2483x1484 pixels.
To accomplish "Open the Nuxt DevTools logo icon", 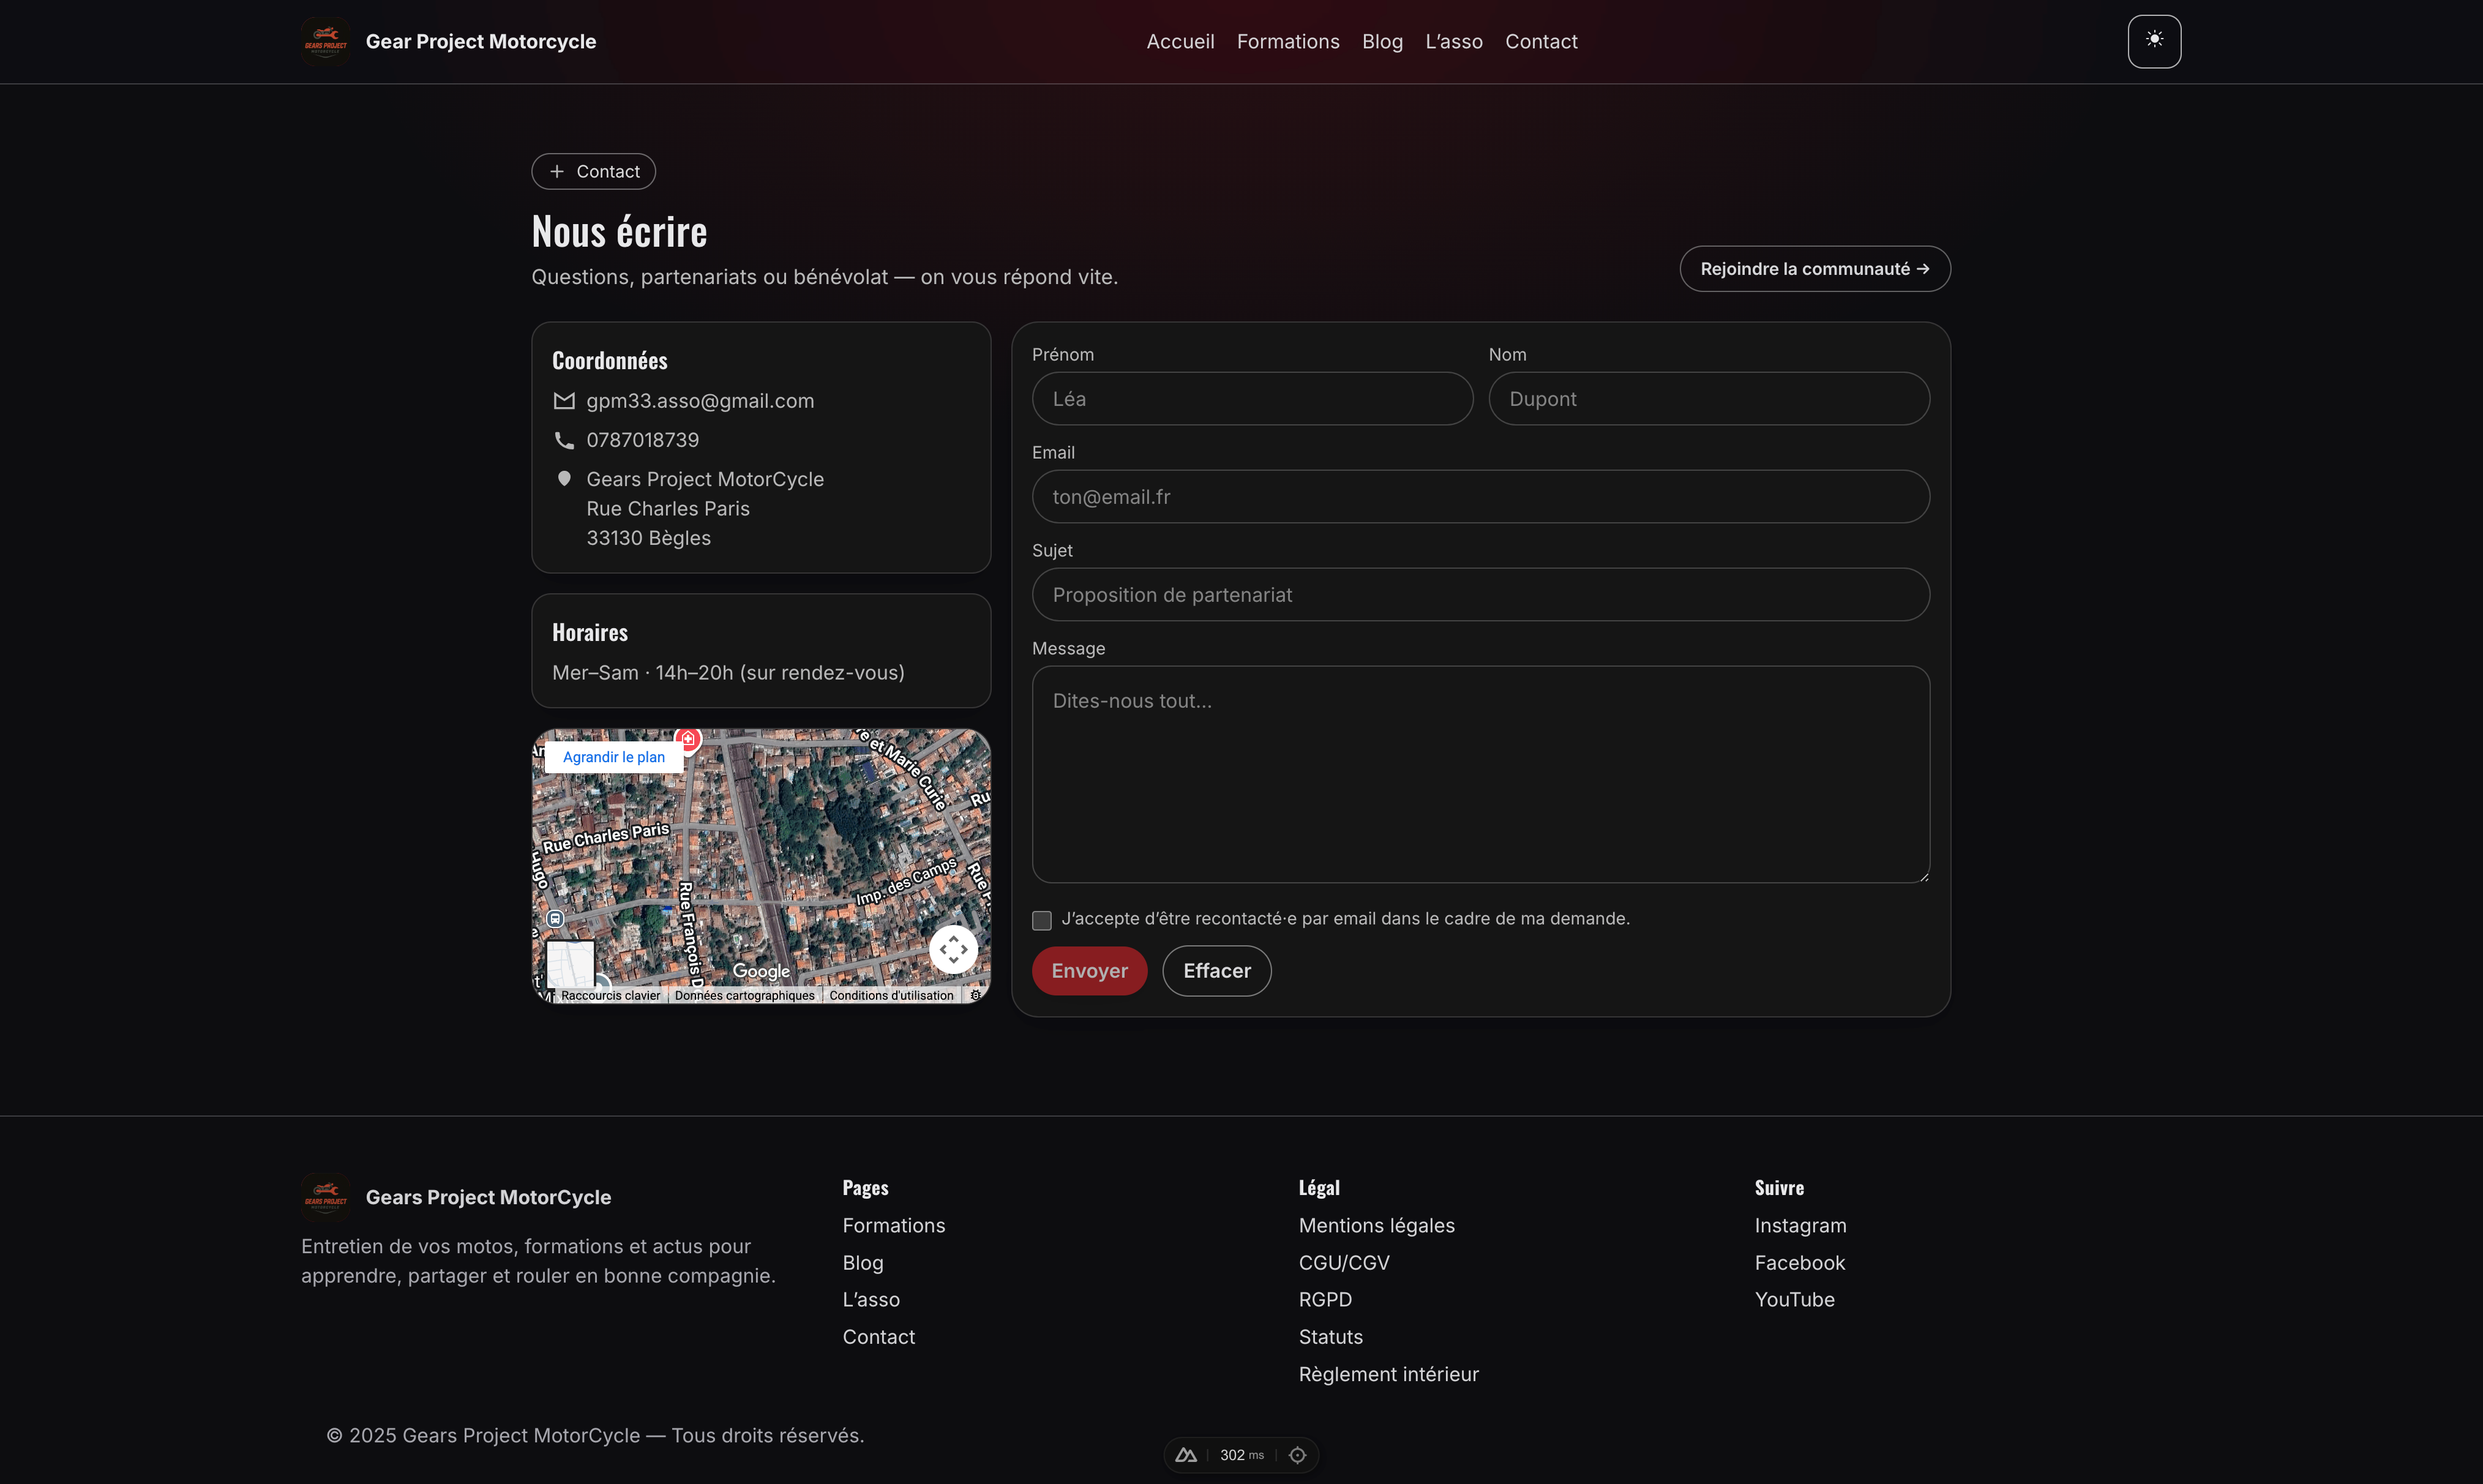I will tap(1186, 1455).
